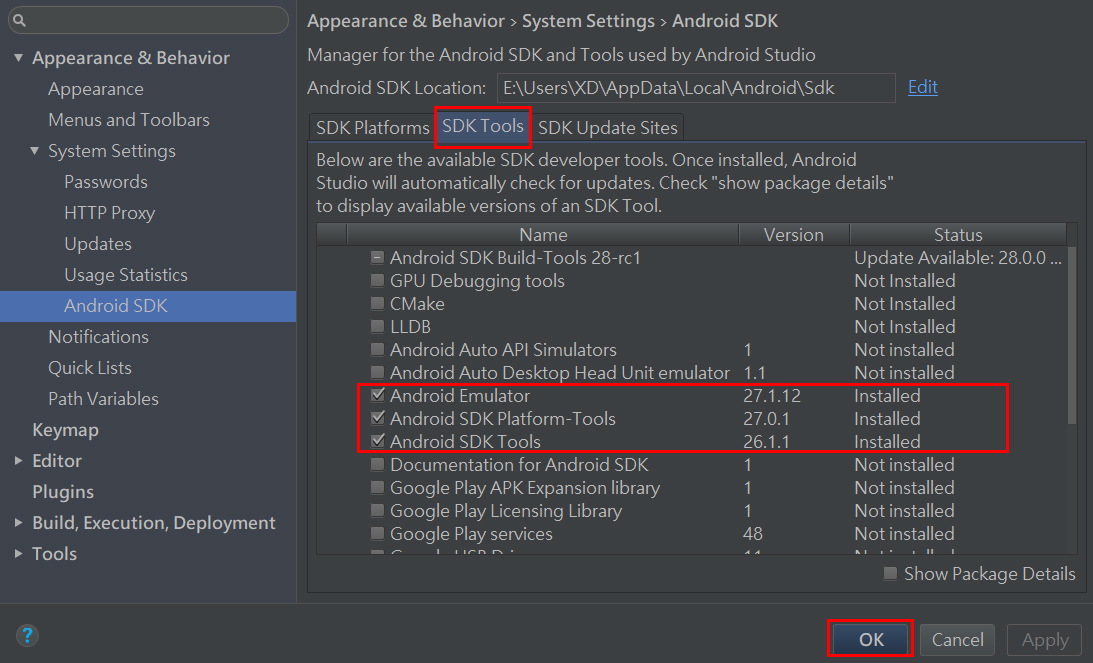
Task: Switch to the SDK Tools tab
Action: (x=483, y=126)
